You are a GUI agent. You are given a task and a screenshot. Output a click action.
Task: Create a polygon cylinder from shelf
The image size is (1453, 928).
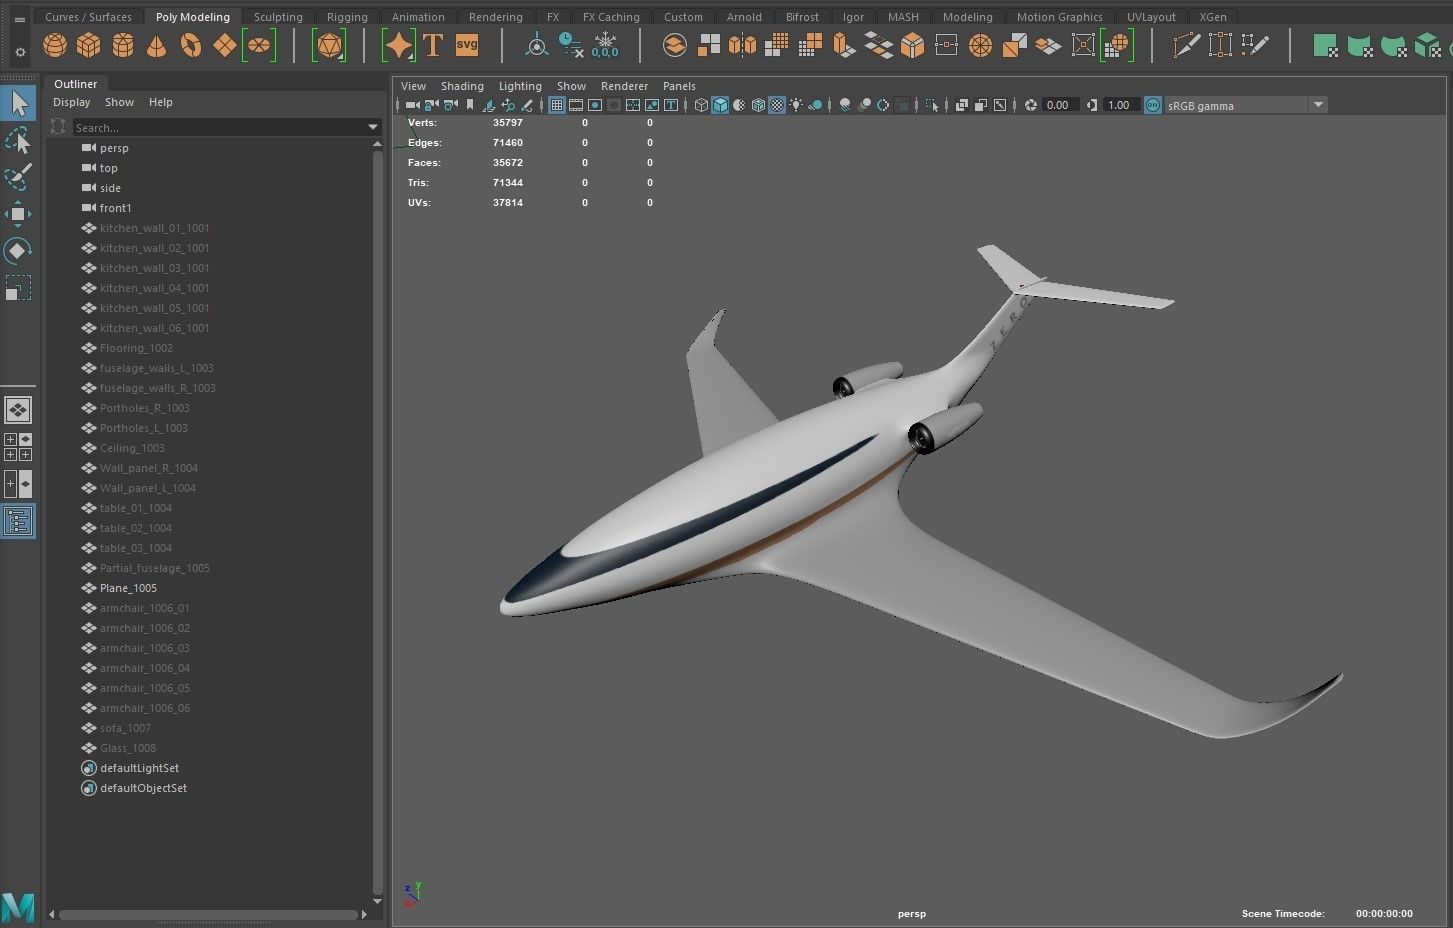(123, 46)
